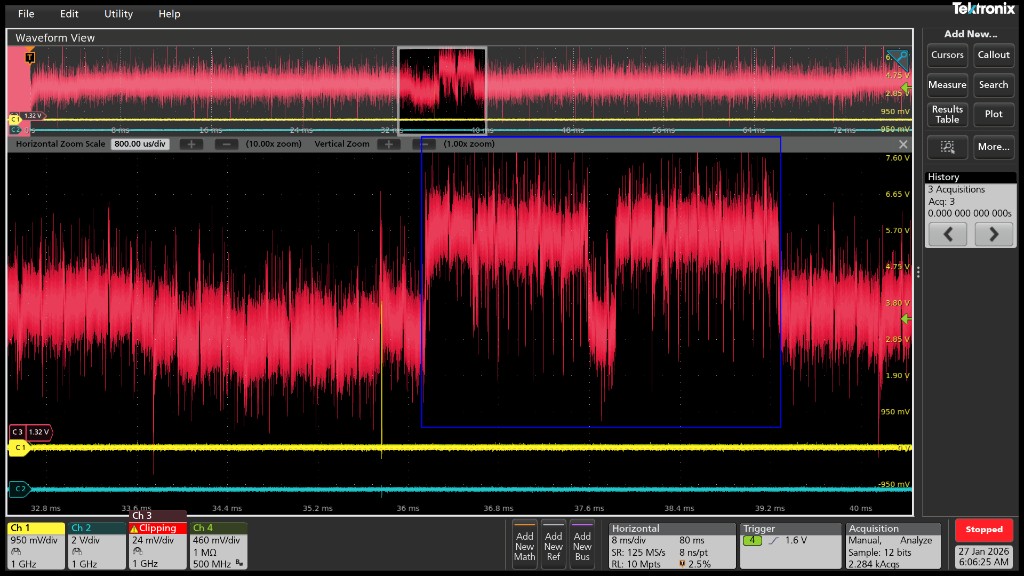Click the trigger level arrow in zoom view
The width and height of the screenshot is (1024, 576).
(906, 319)
